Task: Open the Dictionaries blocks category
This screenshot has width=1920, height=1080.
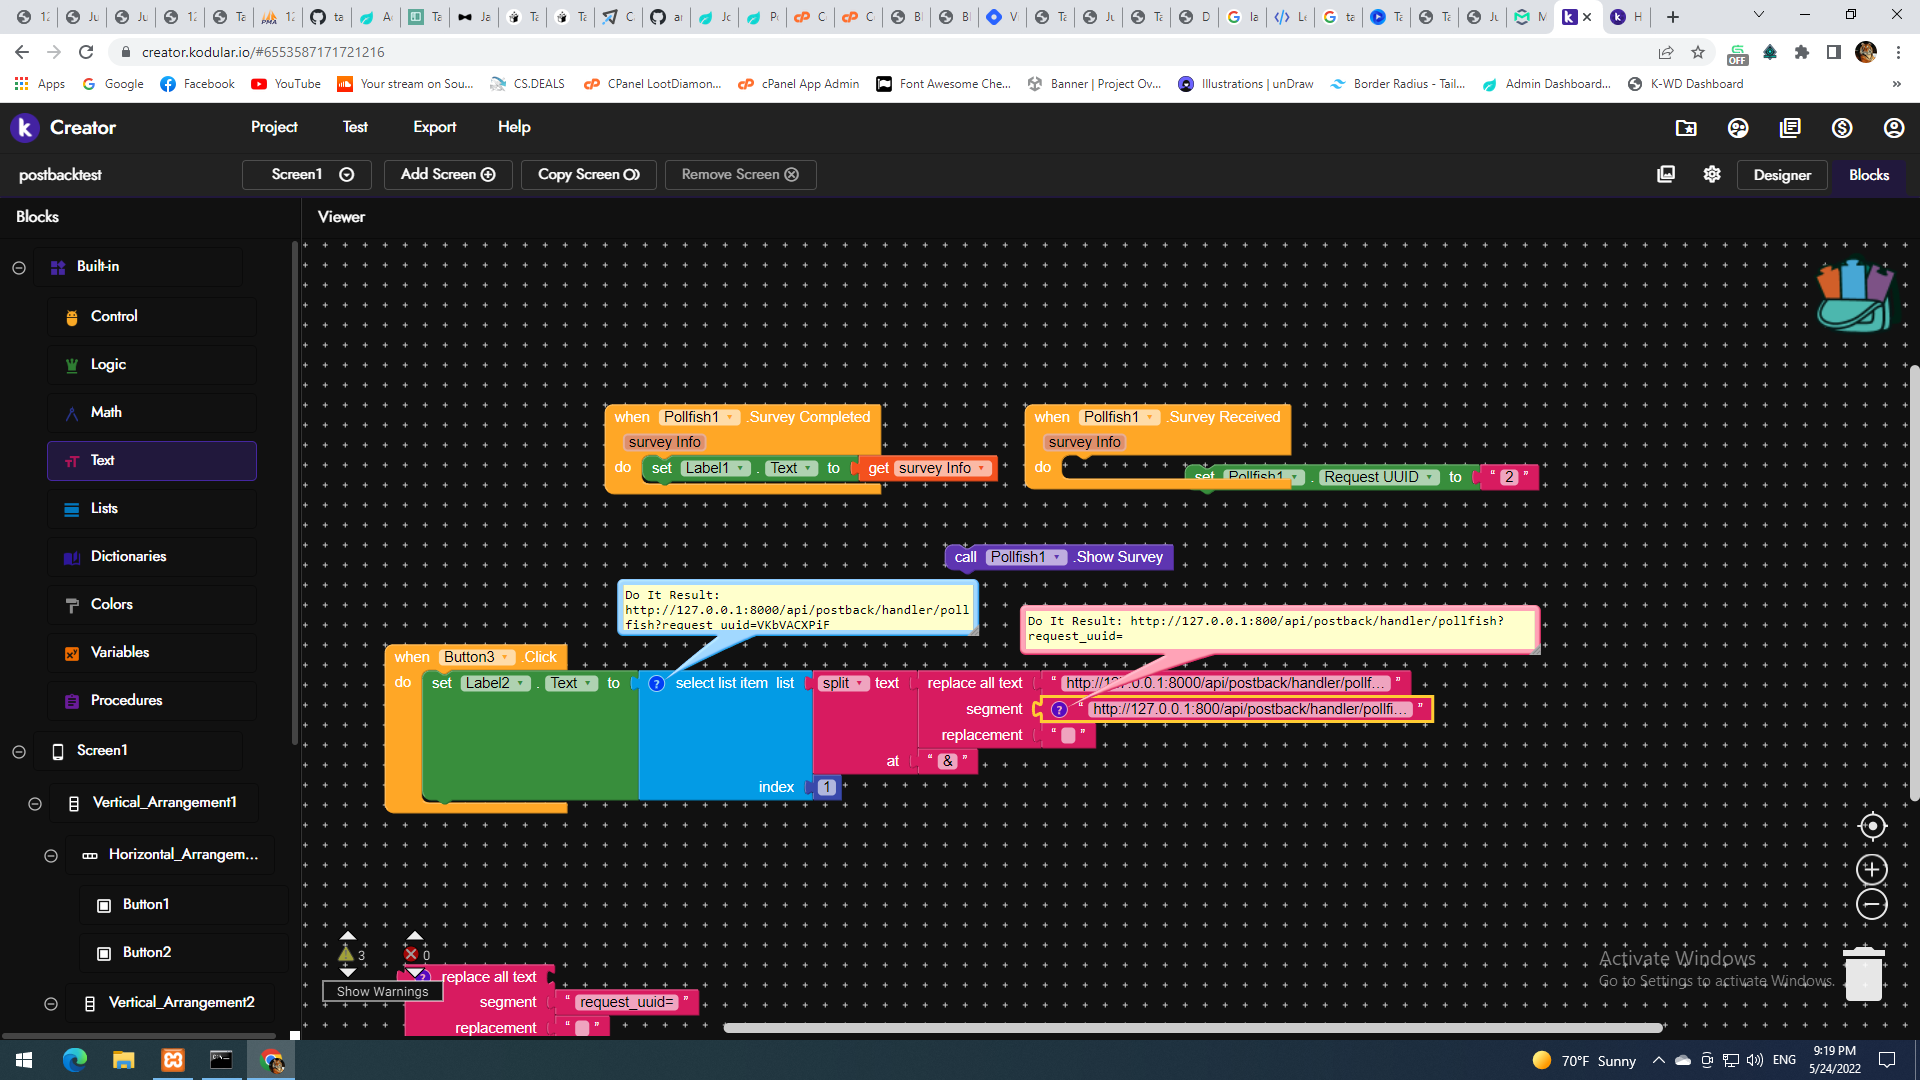Action: [x=151, y=556]
